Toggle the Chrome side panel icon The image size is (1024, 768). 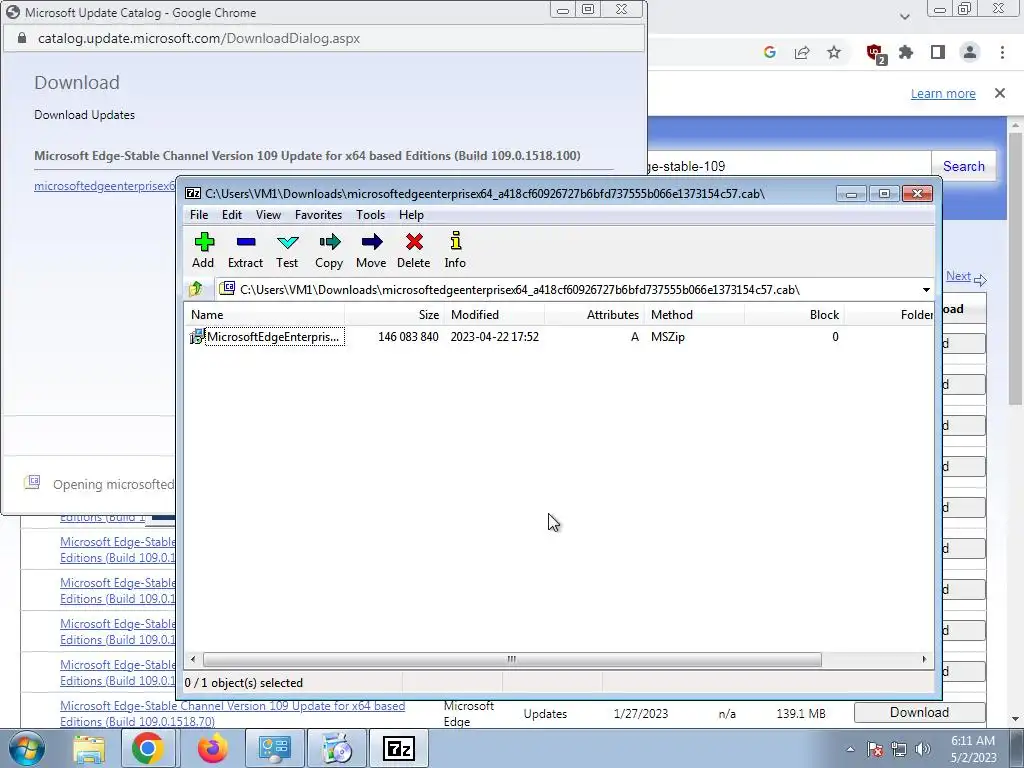pos(938,52)
